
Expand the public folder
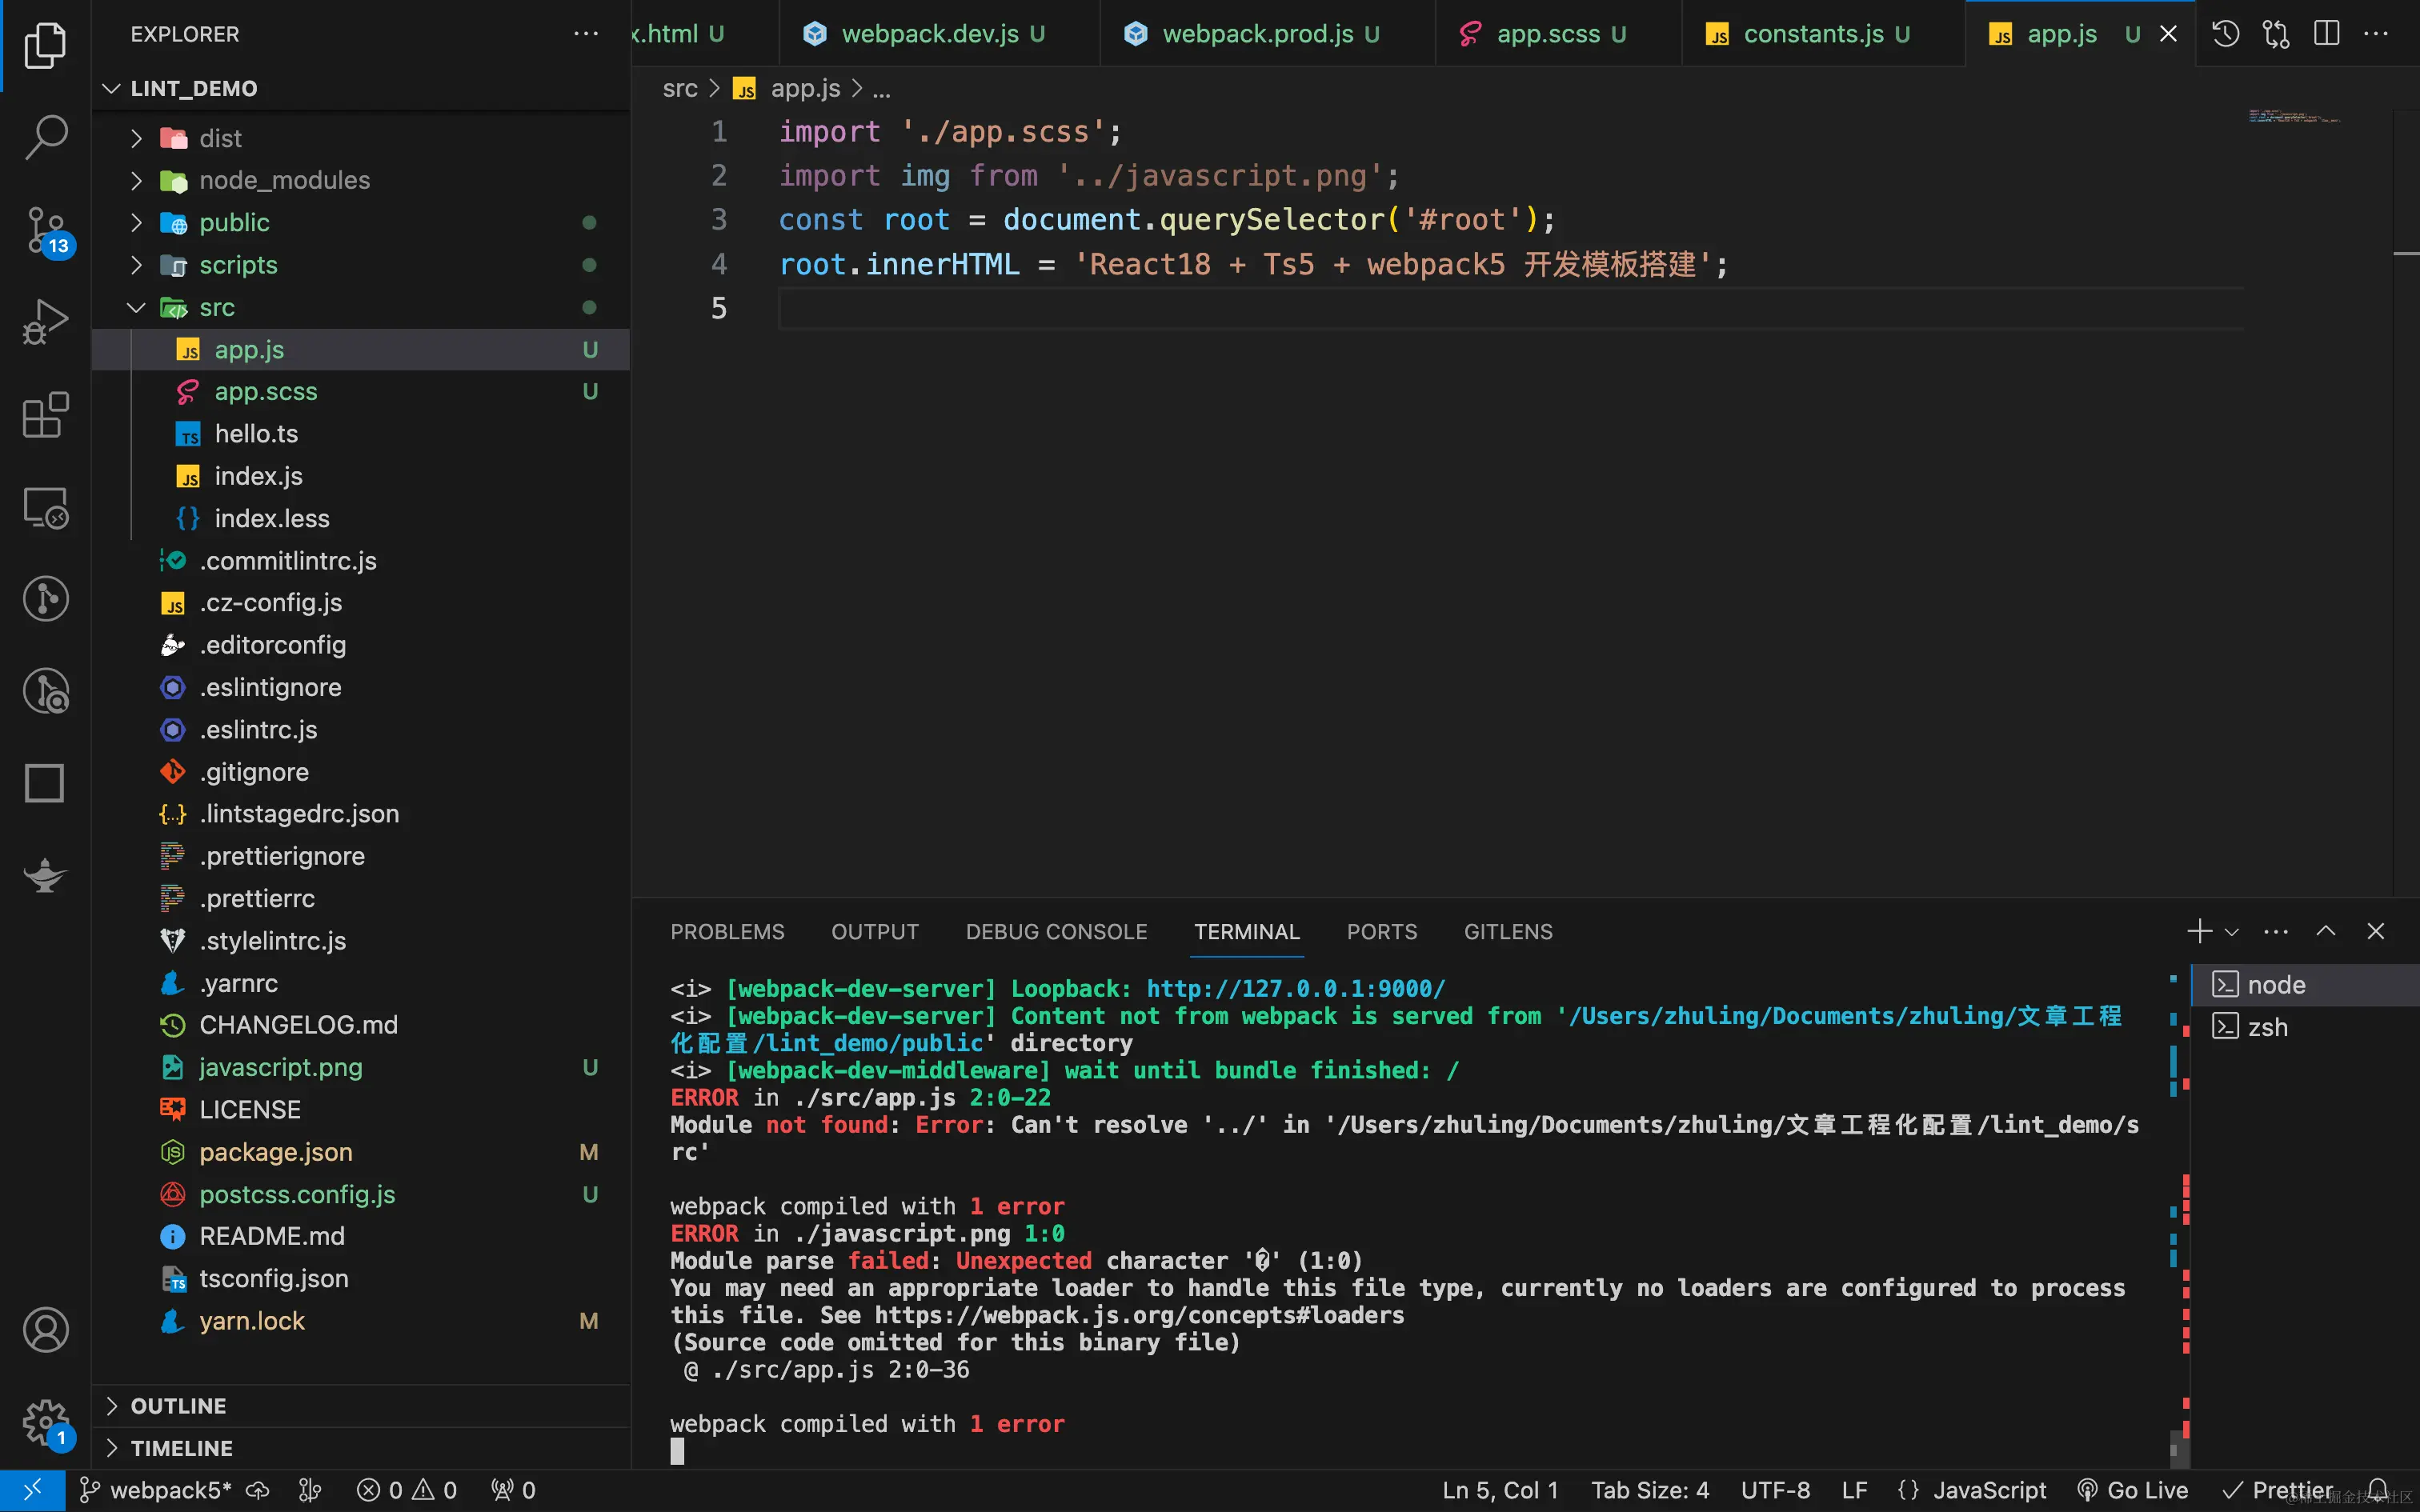pos(136,222)
